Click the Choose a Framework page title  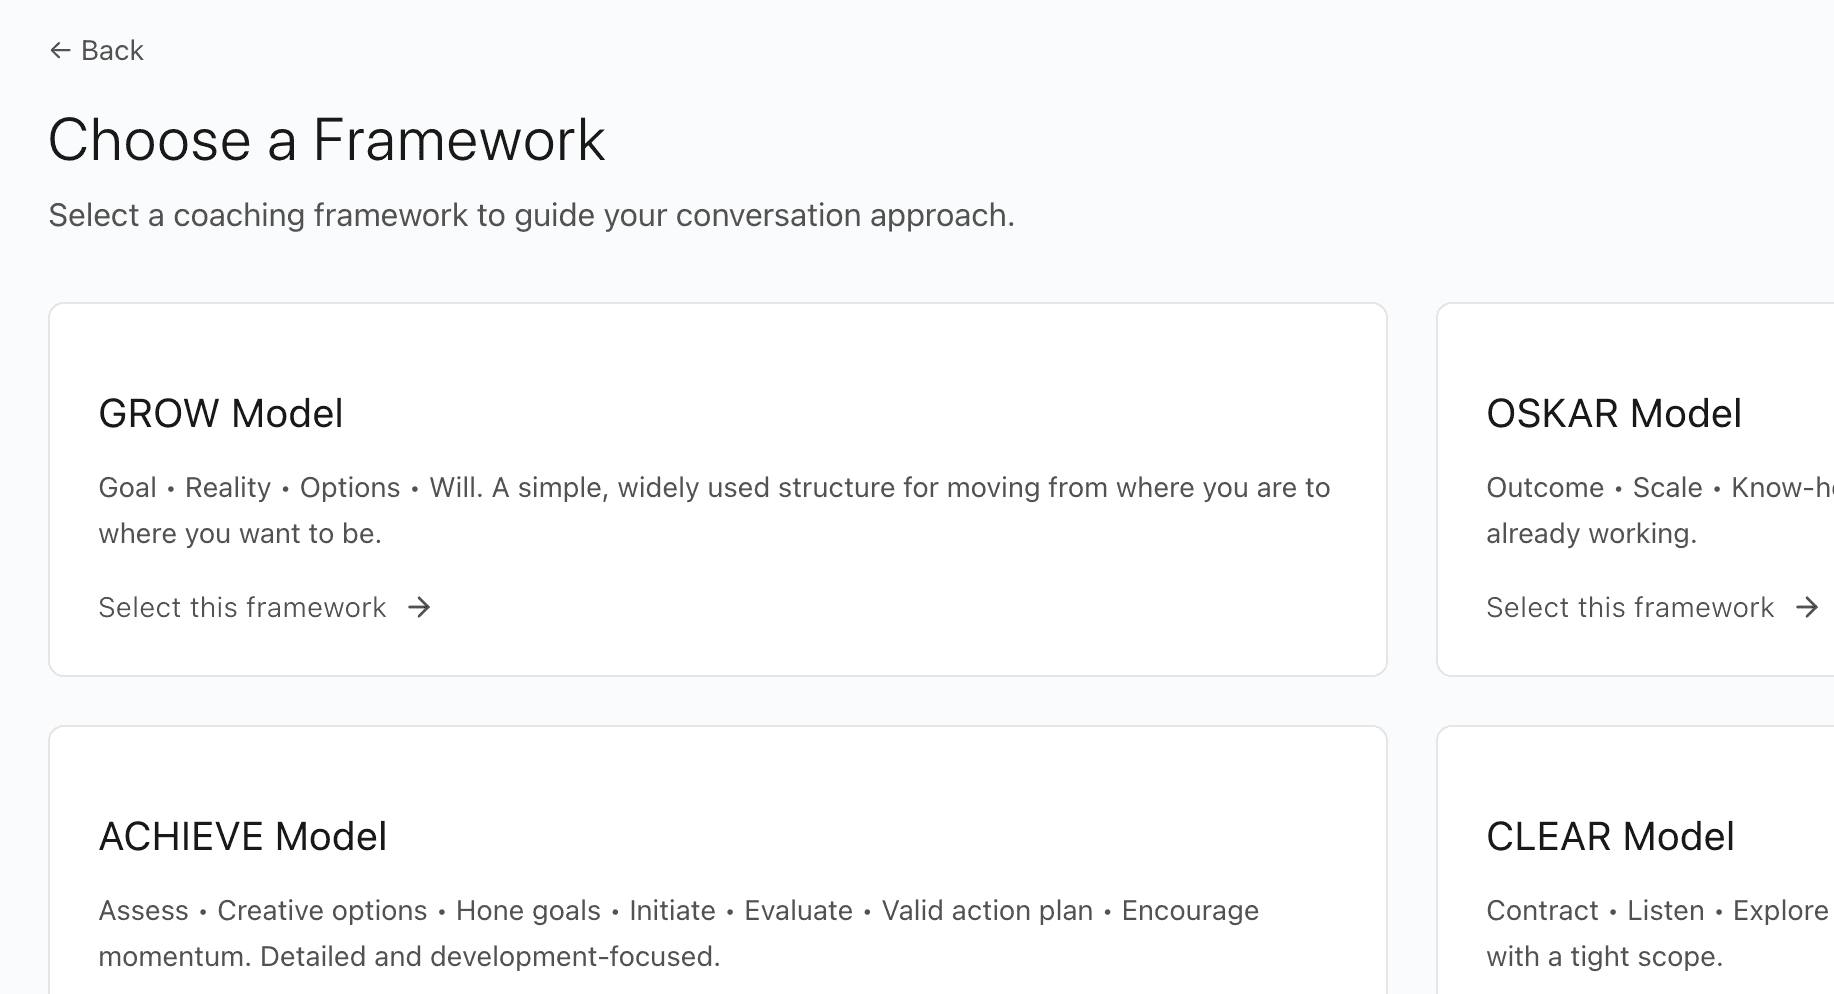[327, 139]
